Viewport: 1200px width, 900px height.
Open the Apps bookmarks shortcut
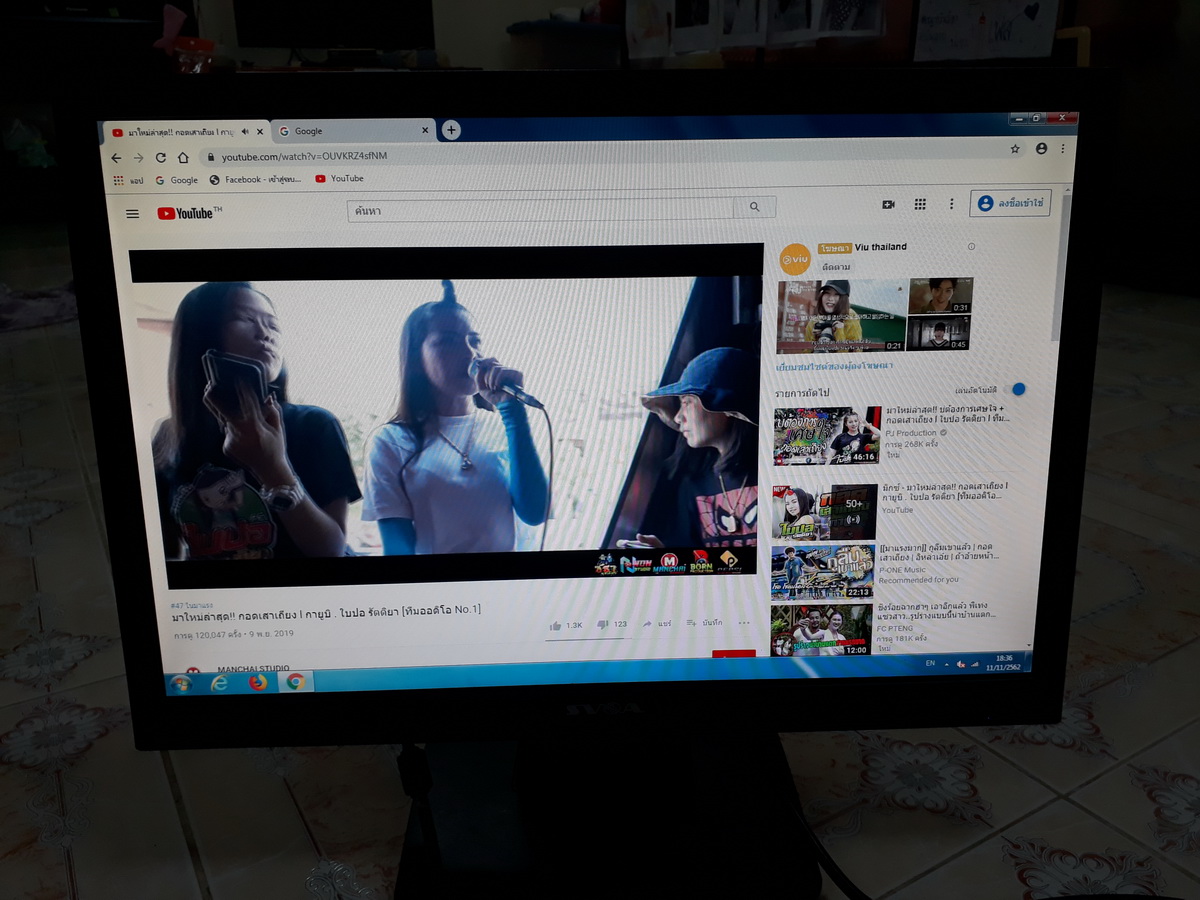tap(128, 181)
